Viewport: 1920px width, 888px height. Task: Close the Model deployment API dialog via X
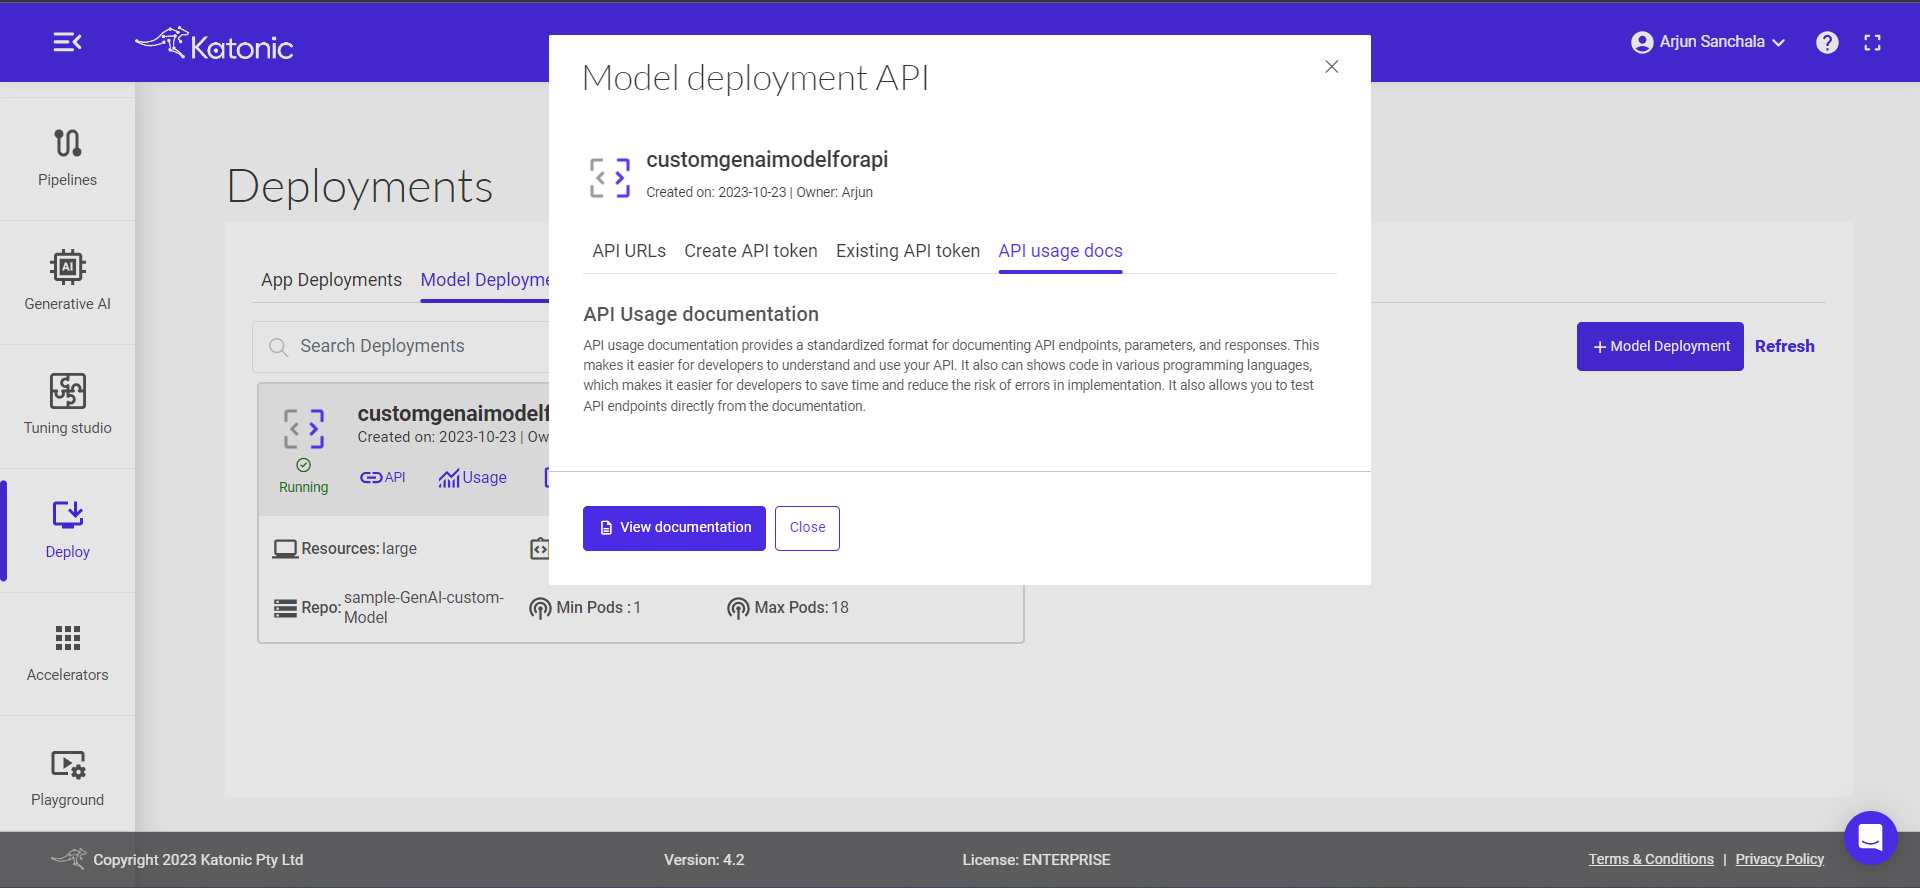click(1331, 67)
